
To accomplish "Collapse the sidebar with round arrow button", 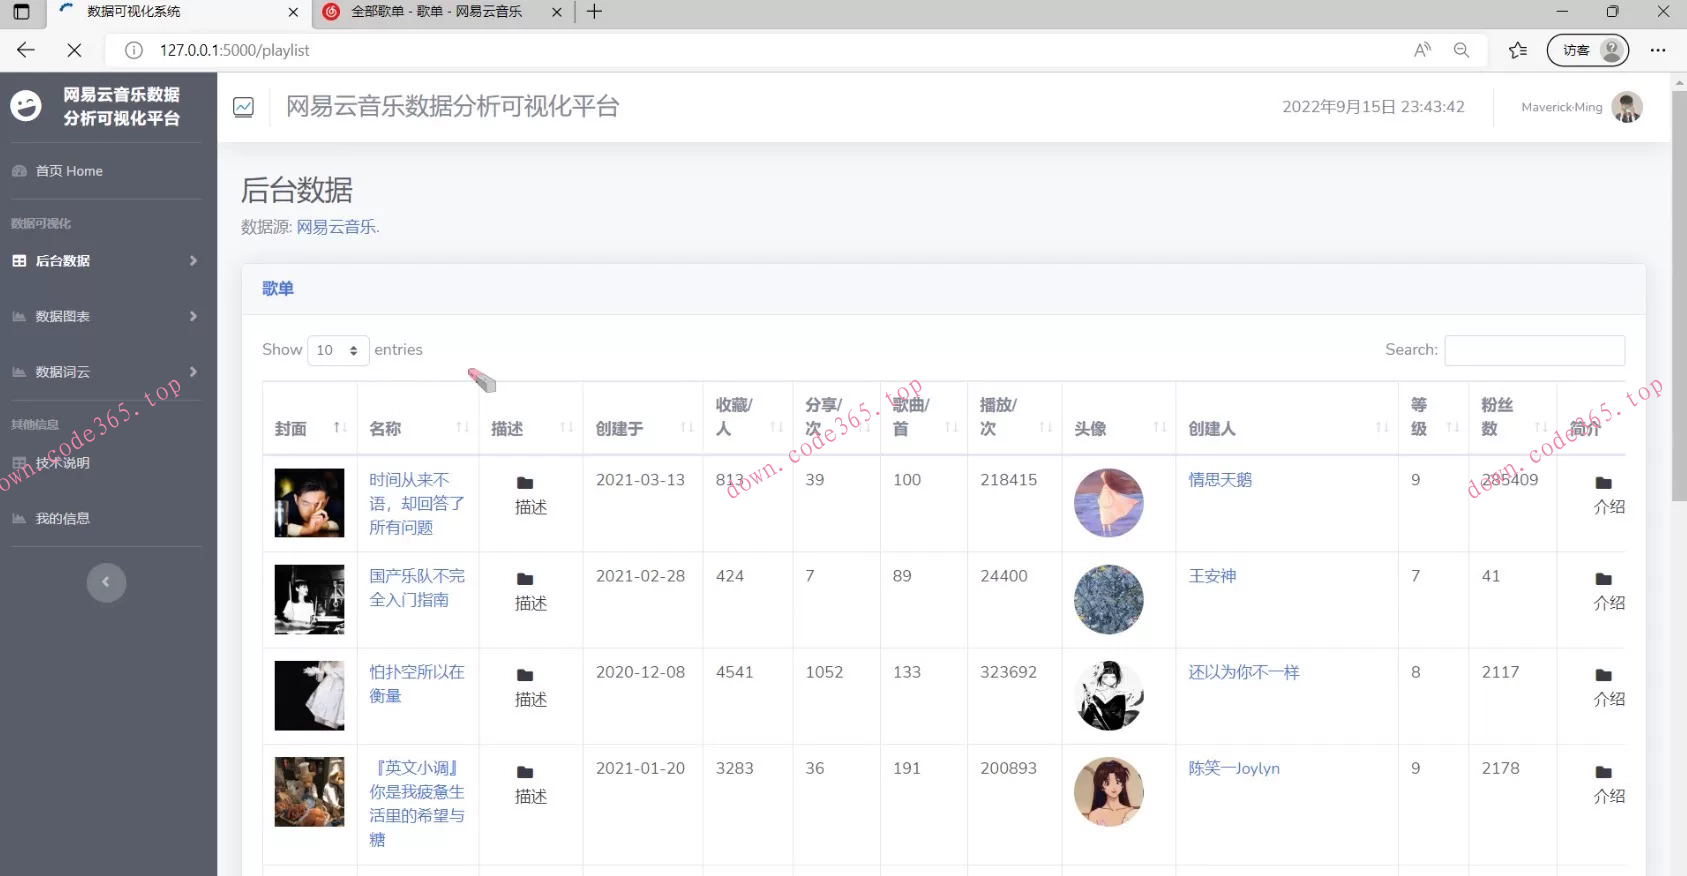I will [x=106, y=582].
